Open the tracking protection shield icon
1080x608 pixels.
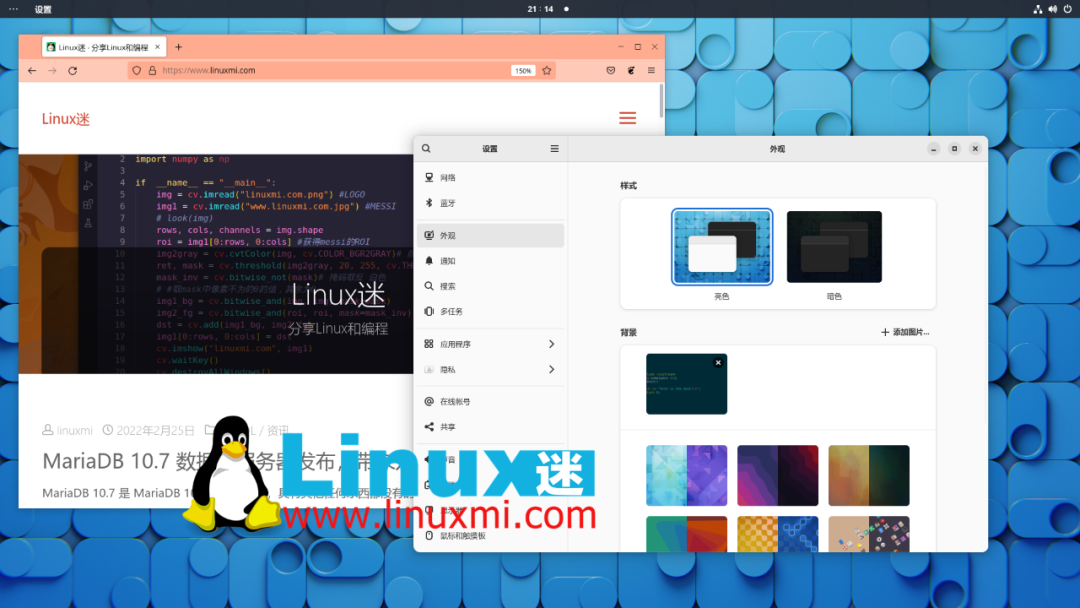pyautogui.click(x=136, y=70)
